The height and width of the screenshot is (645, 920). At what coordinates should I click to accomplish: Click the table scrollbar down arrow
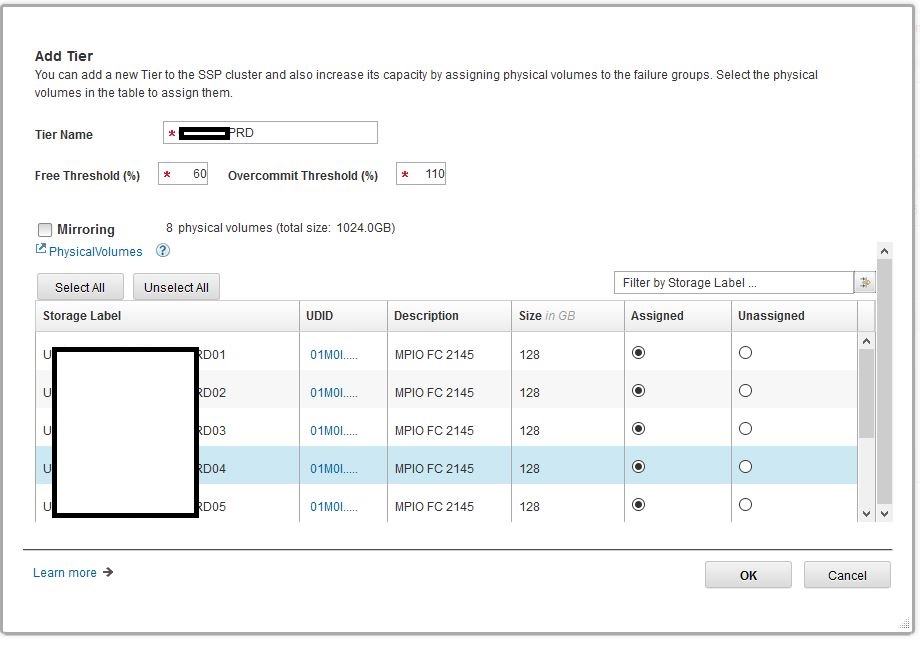pos(867,513)
